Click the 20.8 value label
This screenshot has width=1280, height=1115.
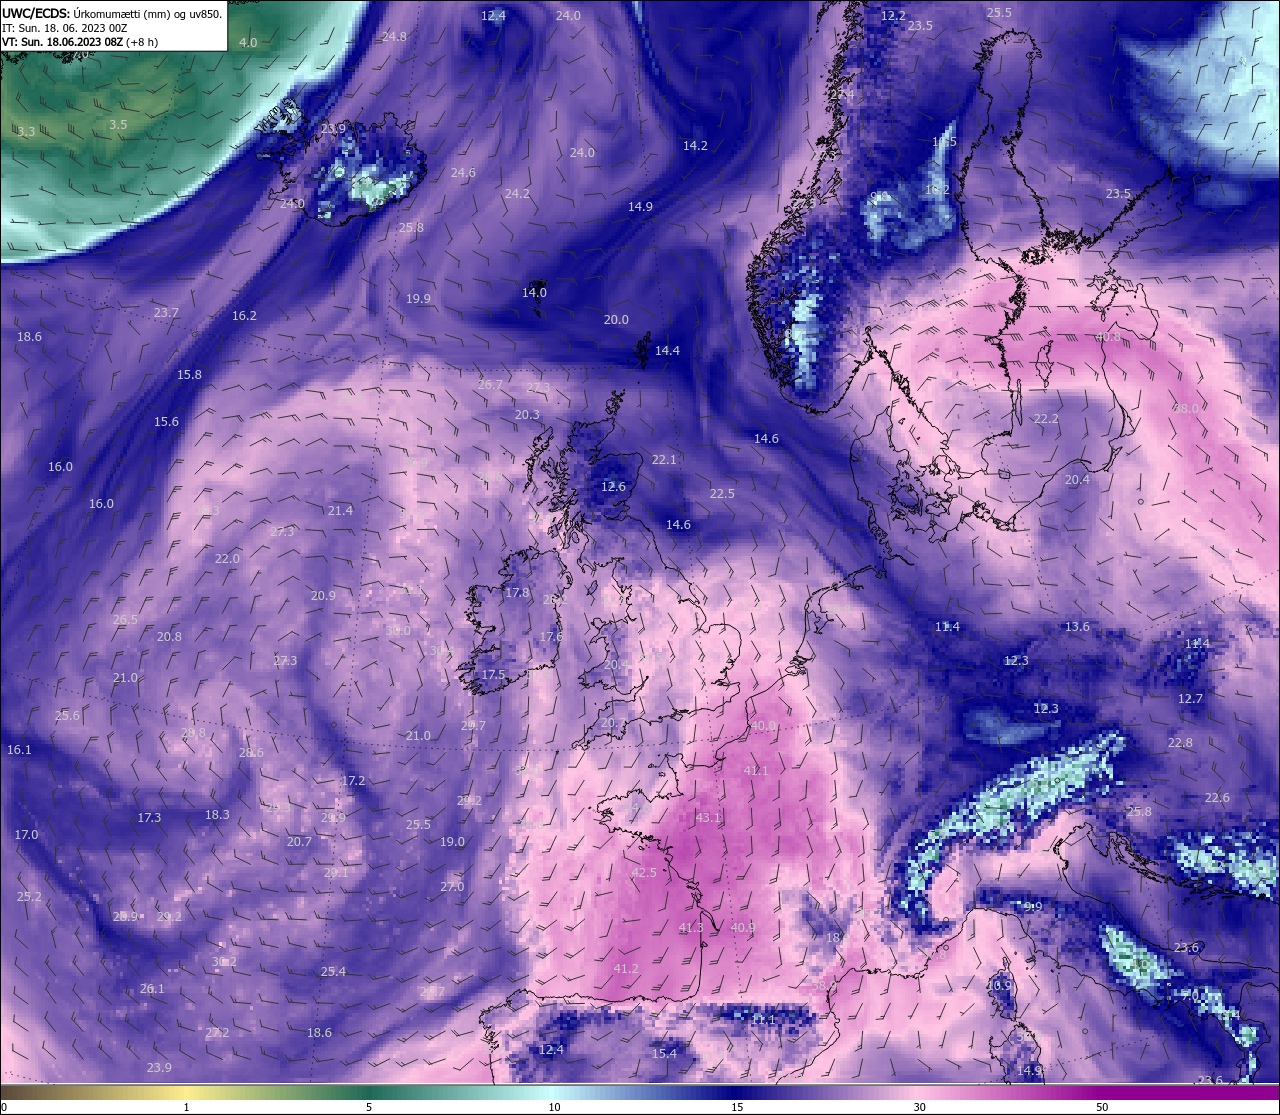[169, 637]
